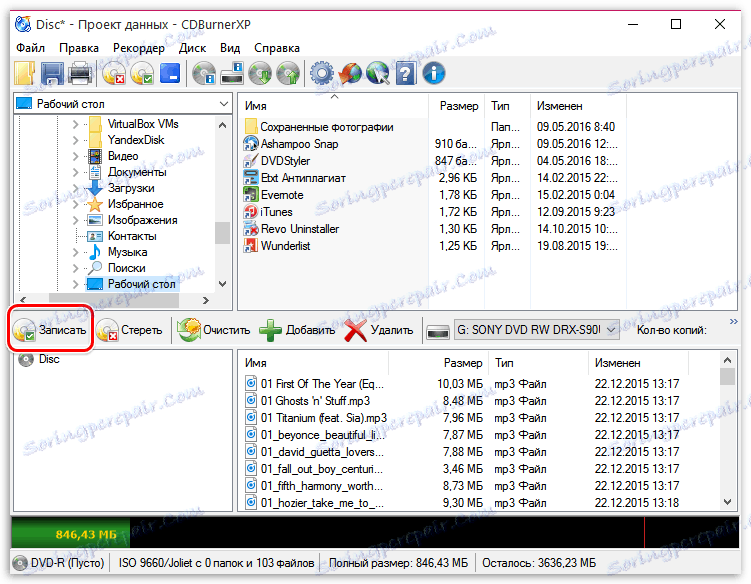Show more toolbar options double chevron
751x584 pixels.
[733, 321]
